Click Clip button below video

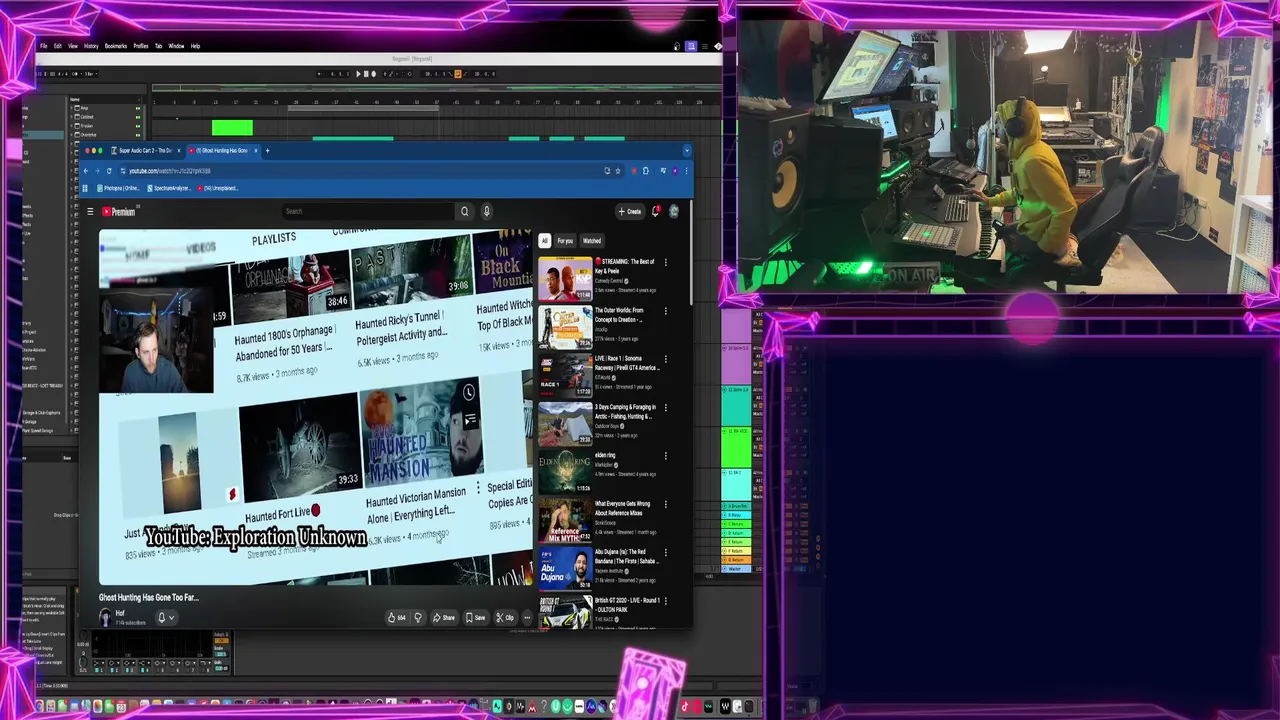tap(505, 617)
